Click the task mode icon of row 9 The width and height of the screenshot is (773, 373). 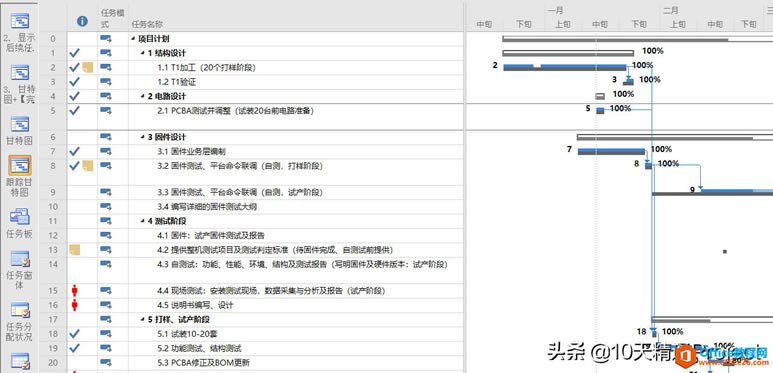(106, 192)
